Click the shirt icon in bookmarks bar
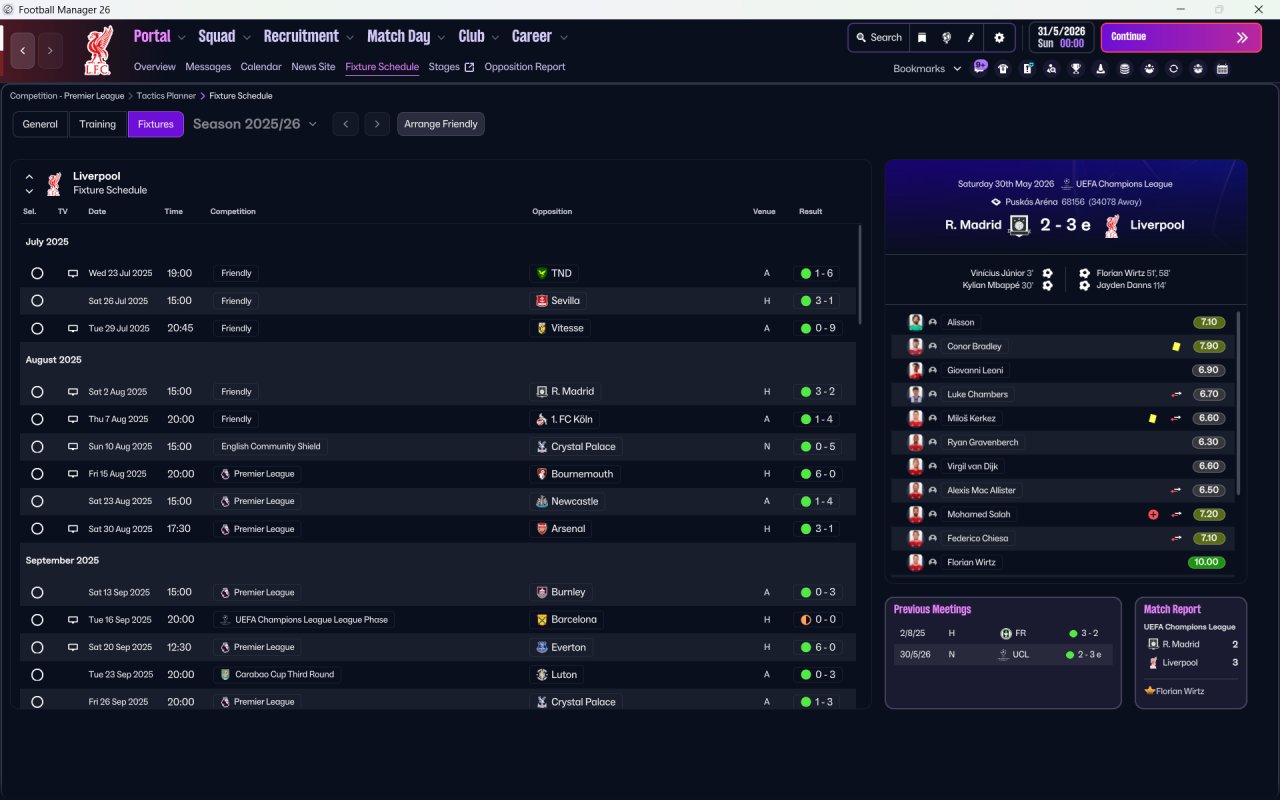The height and width of the screenshot is (800, 1280). pyautogui.click(x=1003, y=69)
